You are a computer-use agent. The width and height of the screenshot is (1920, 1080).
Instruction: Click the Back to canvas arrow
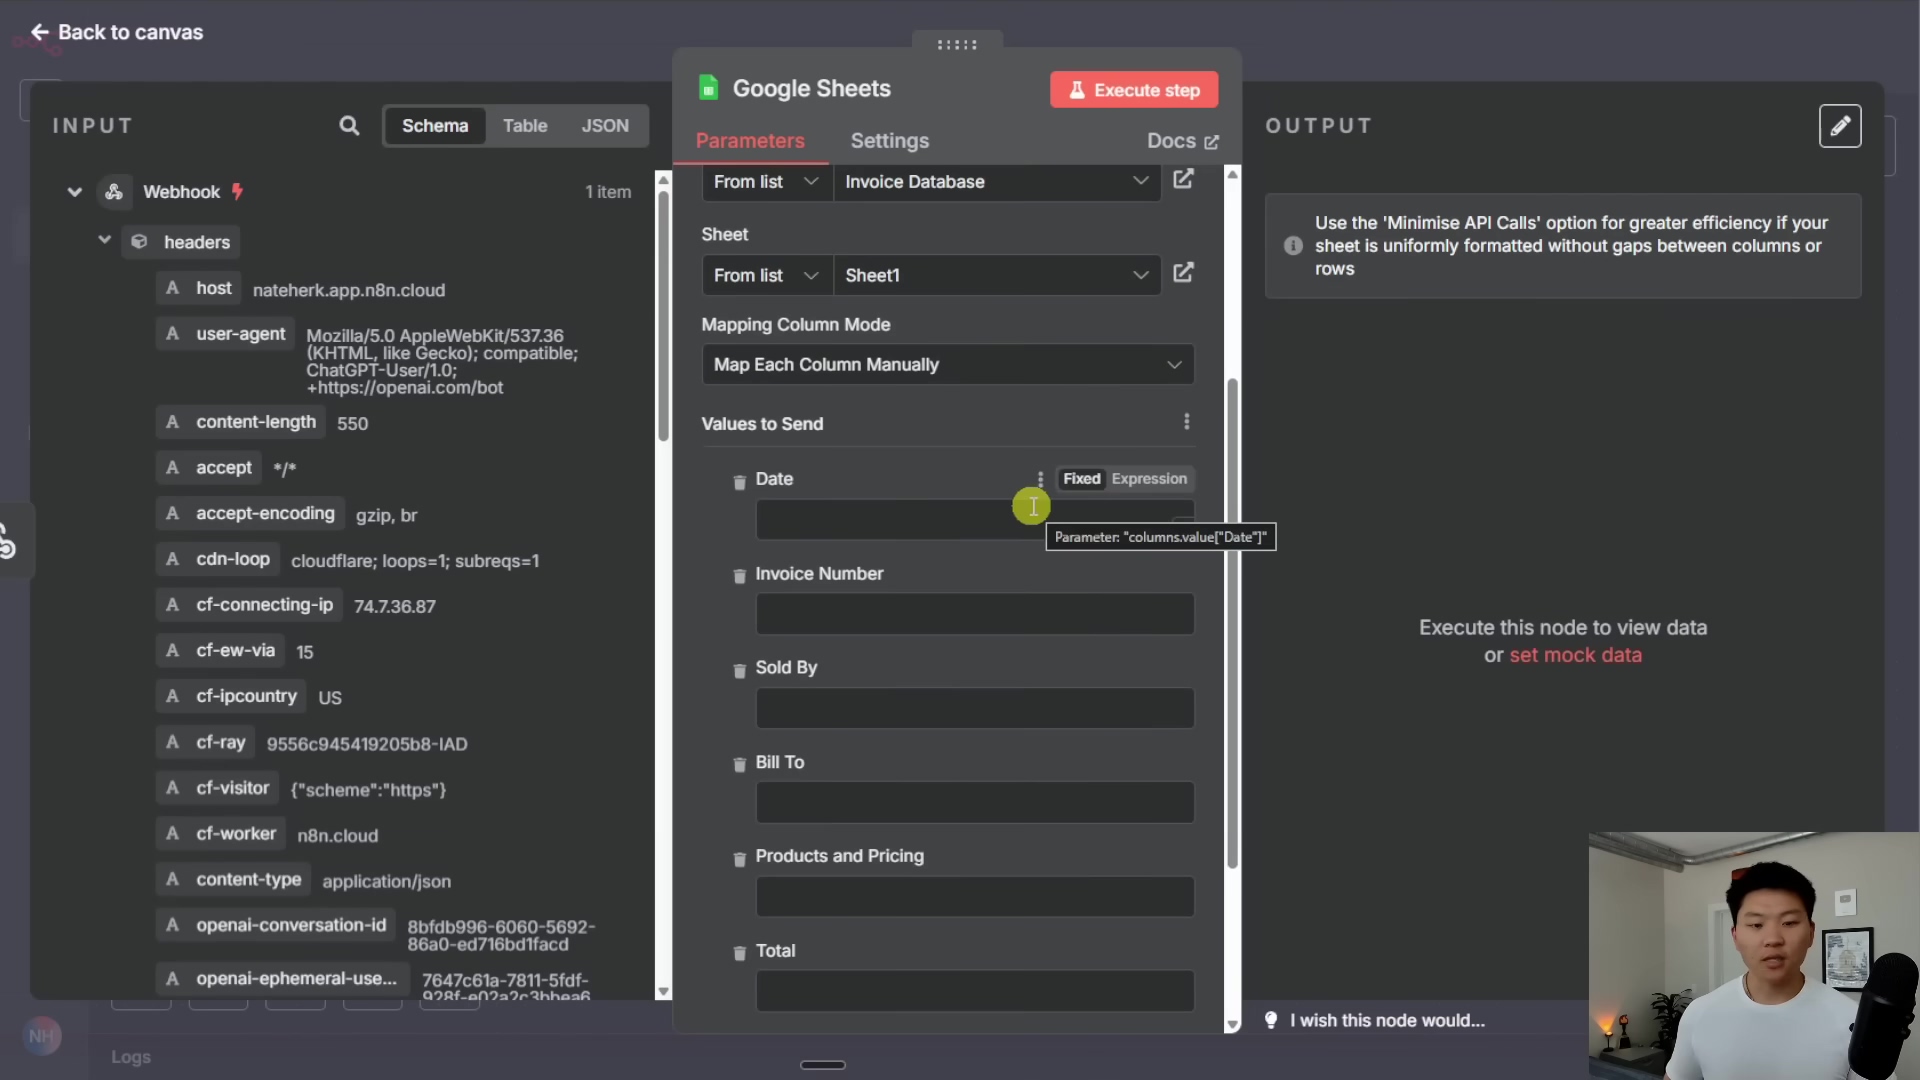[x=40, y=32]
